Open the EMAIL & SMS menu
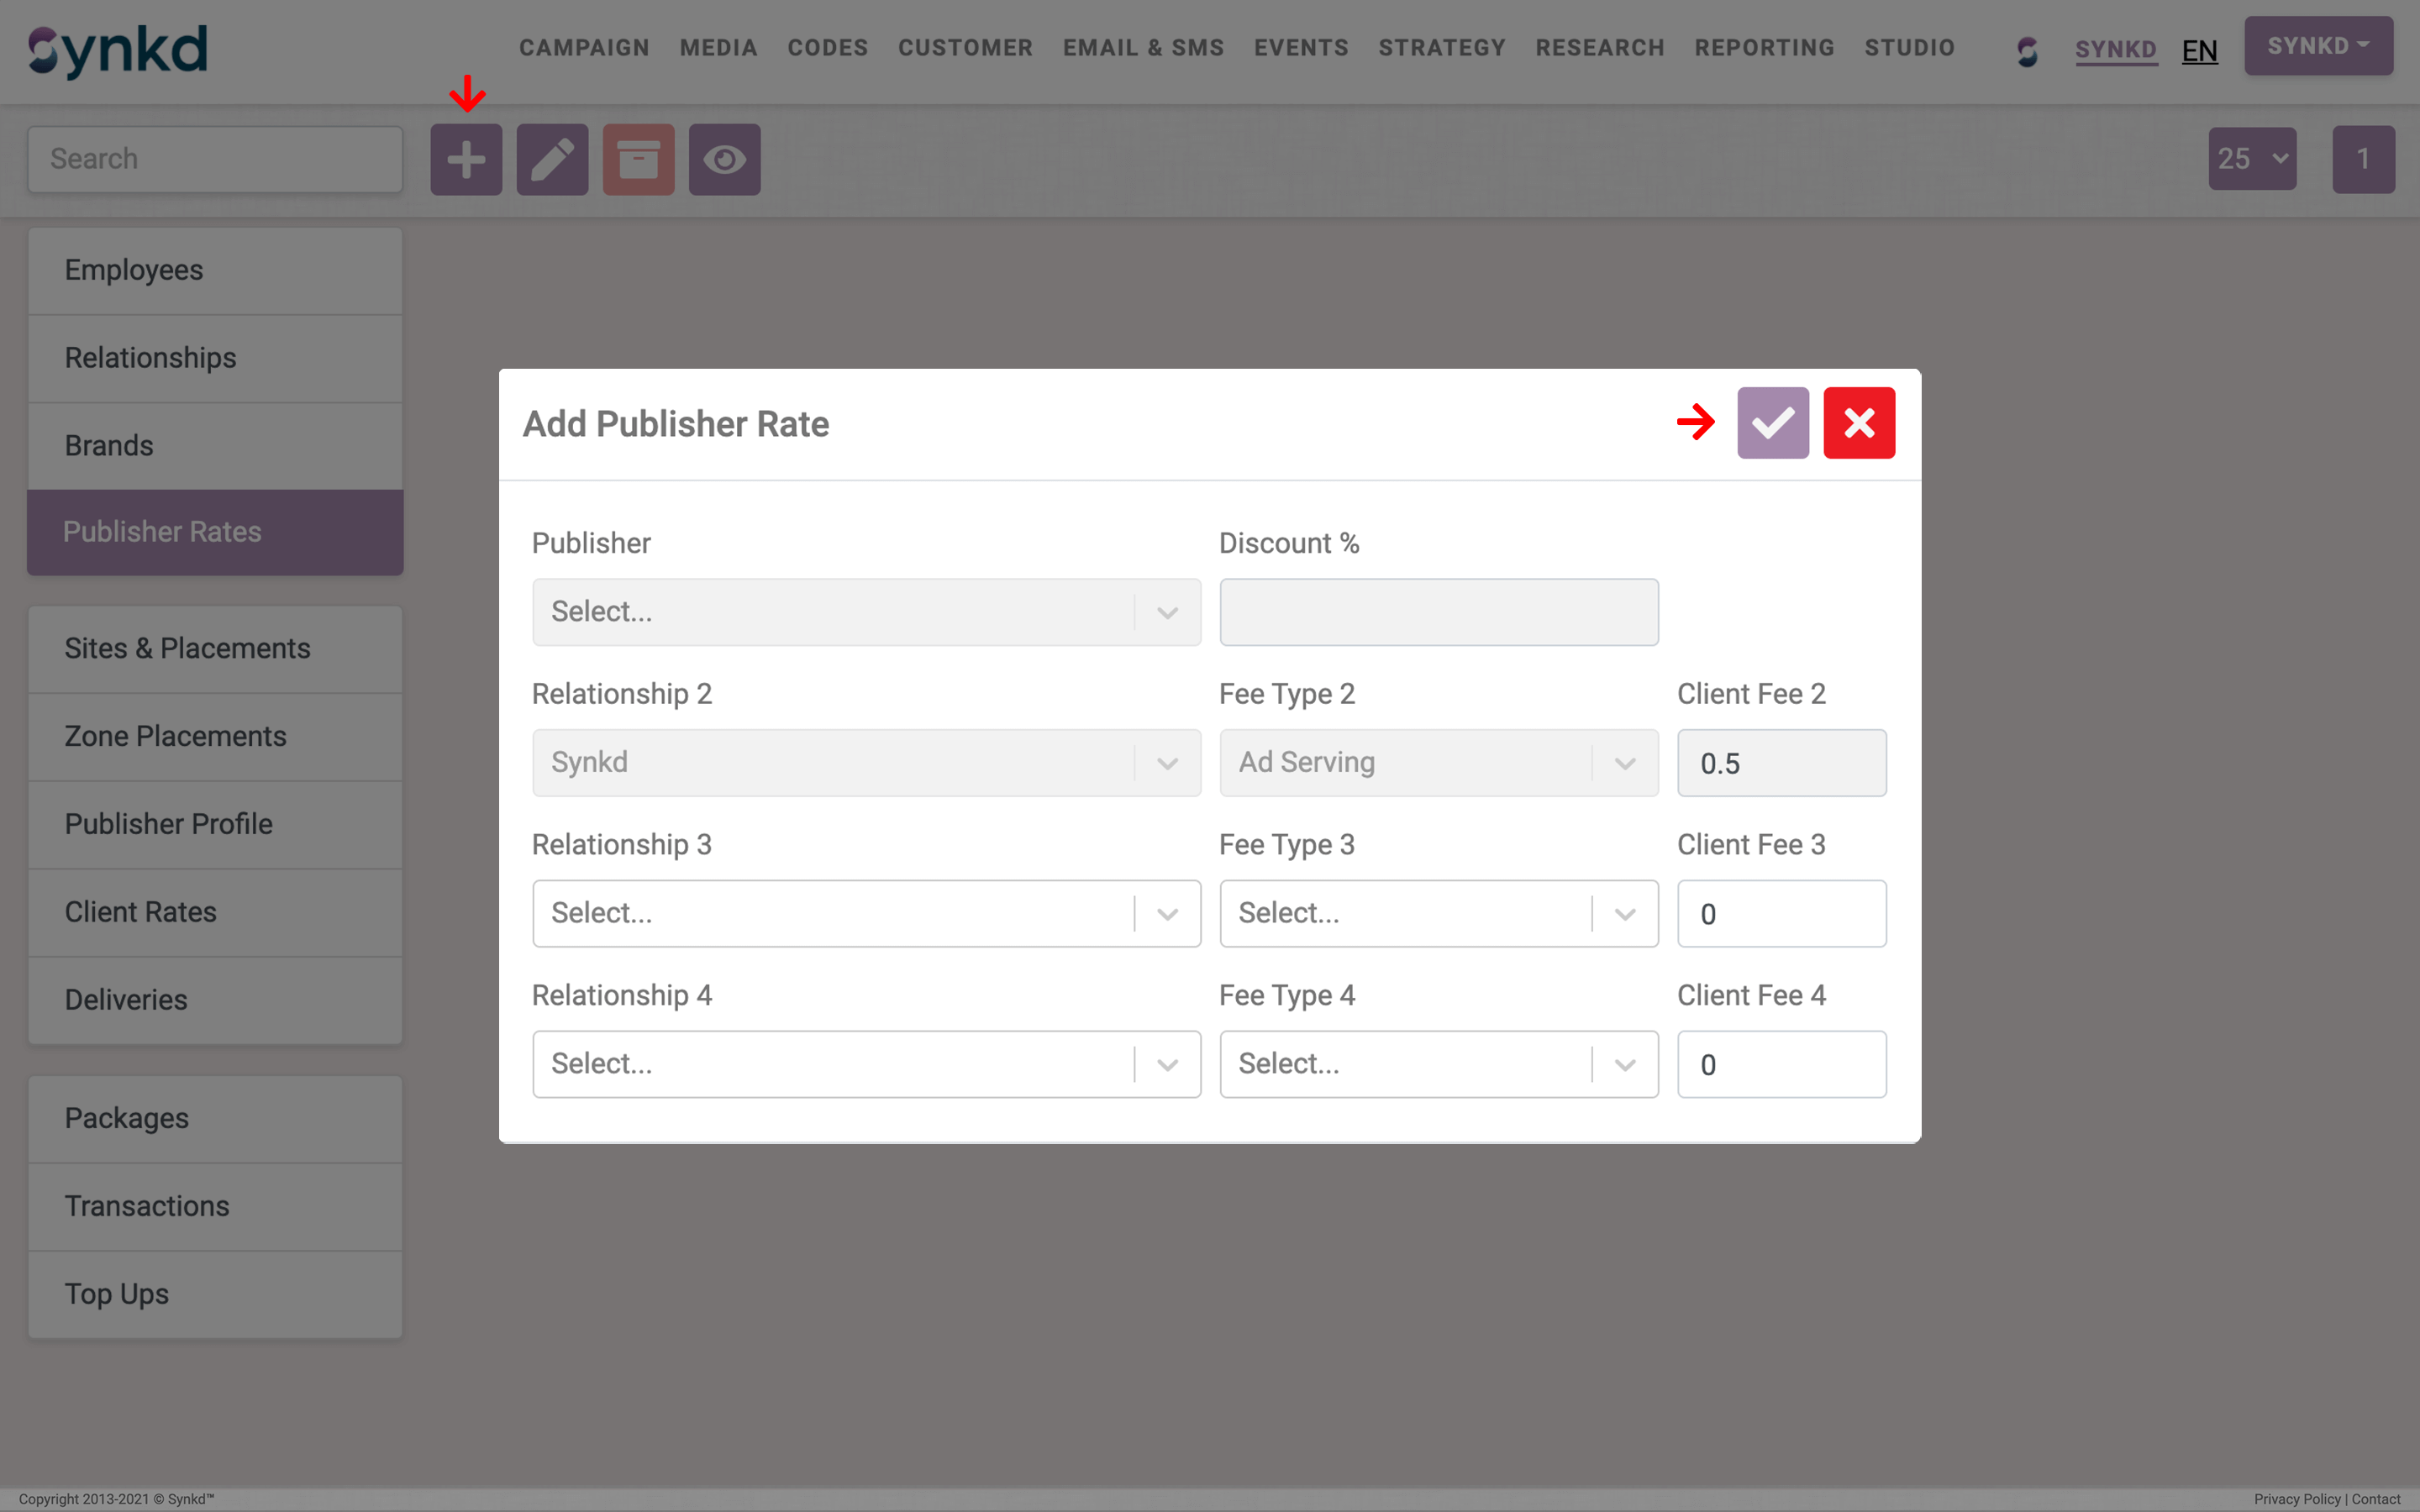The image size is (2420, 1512). tap(1143, 48)
